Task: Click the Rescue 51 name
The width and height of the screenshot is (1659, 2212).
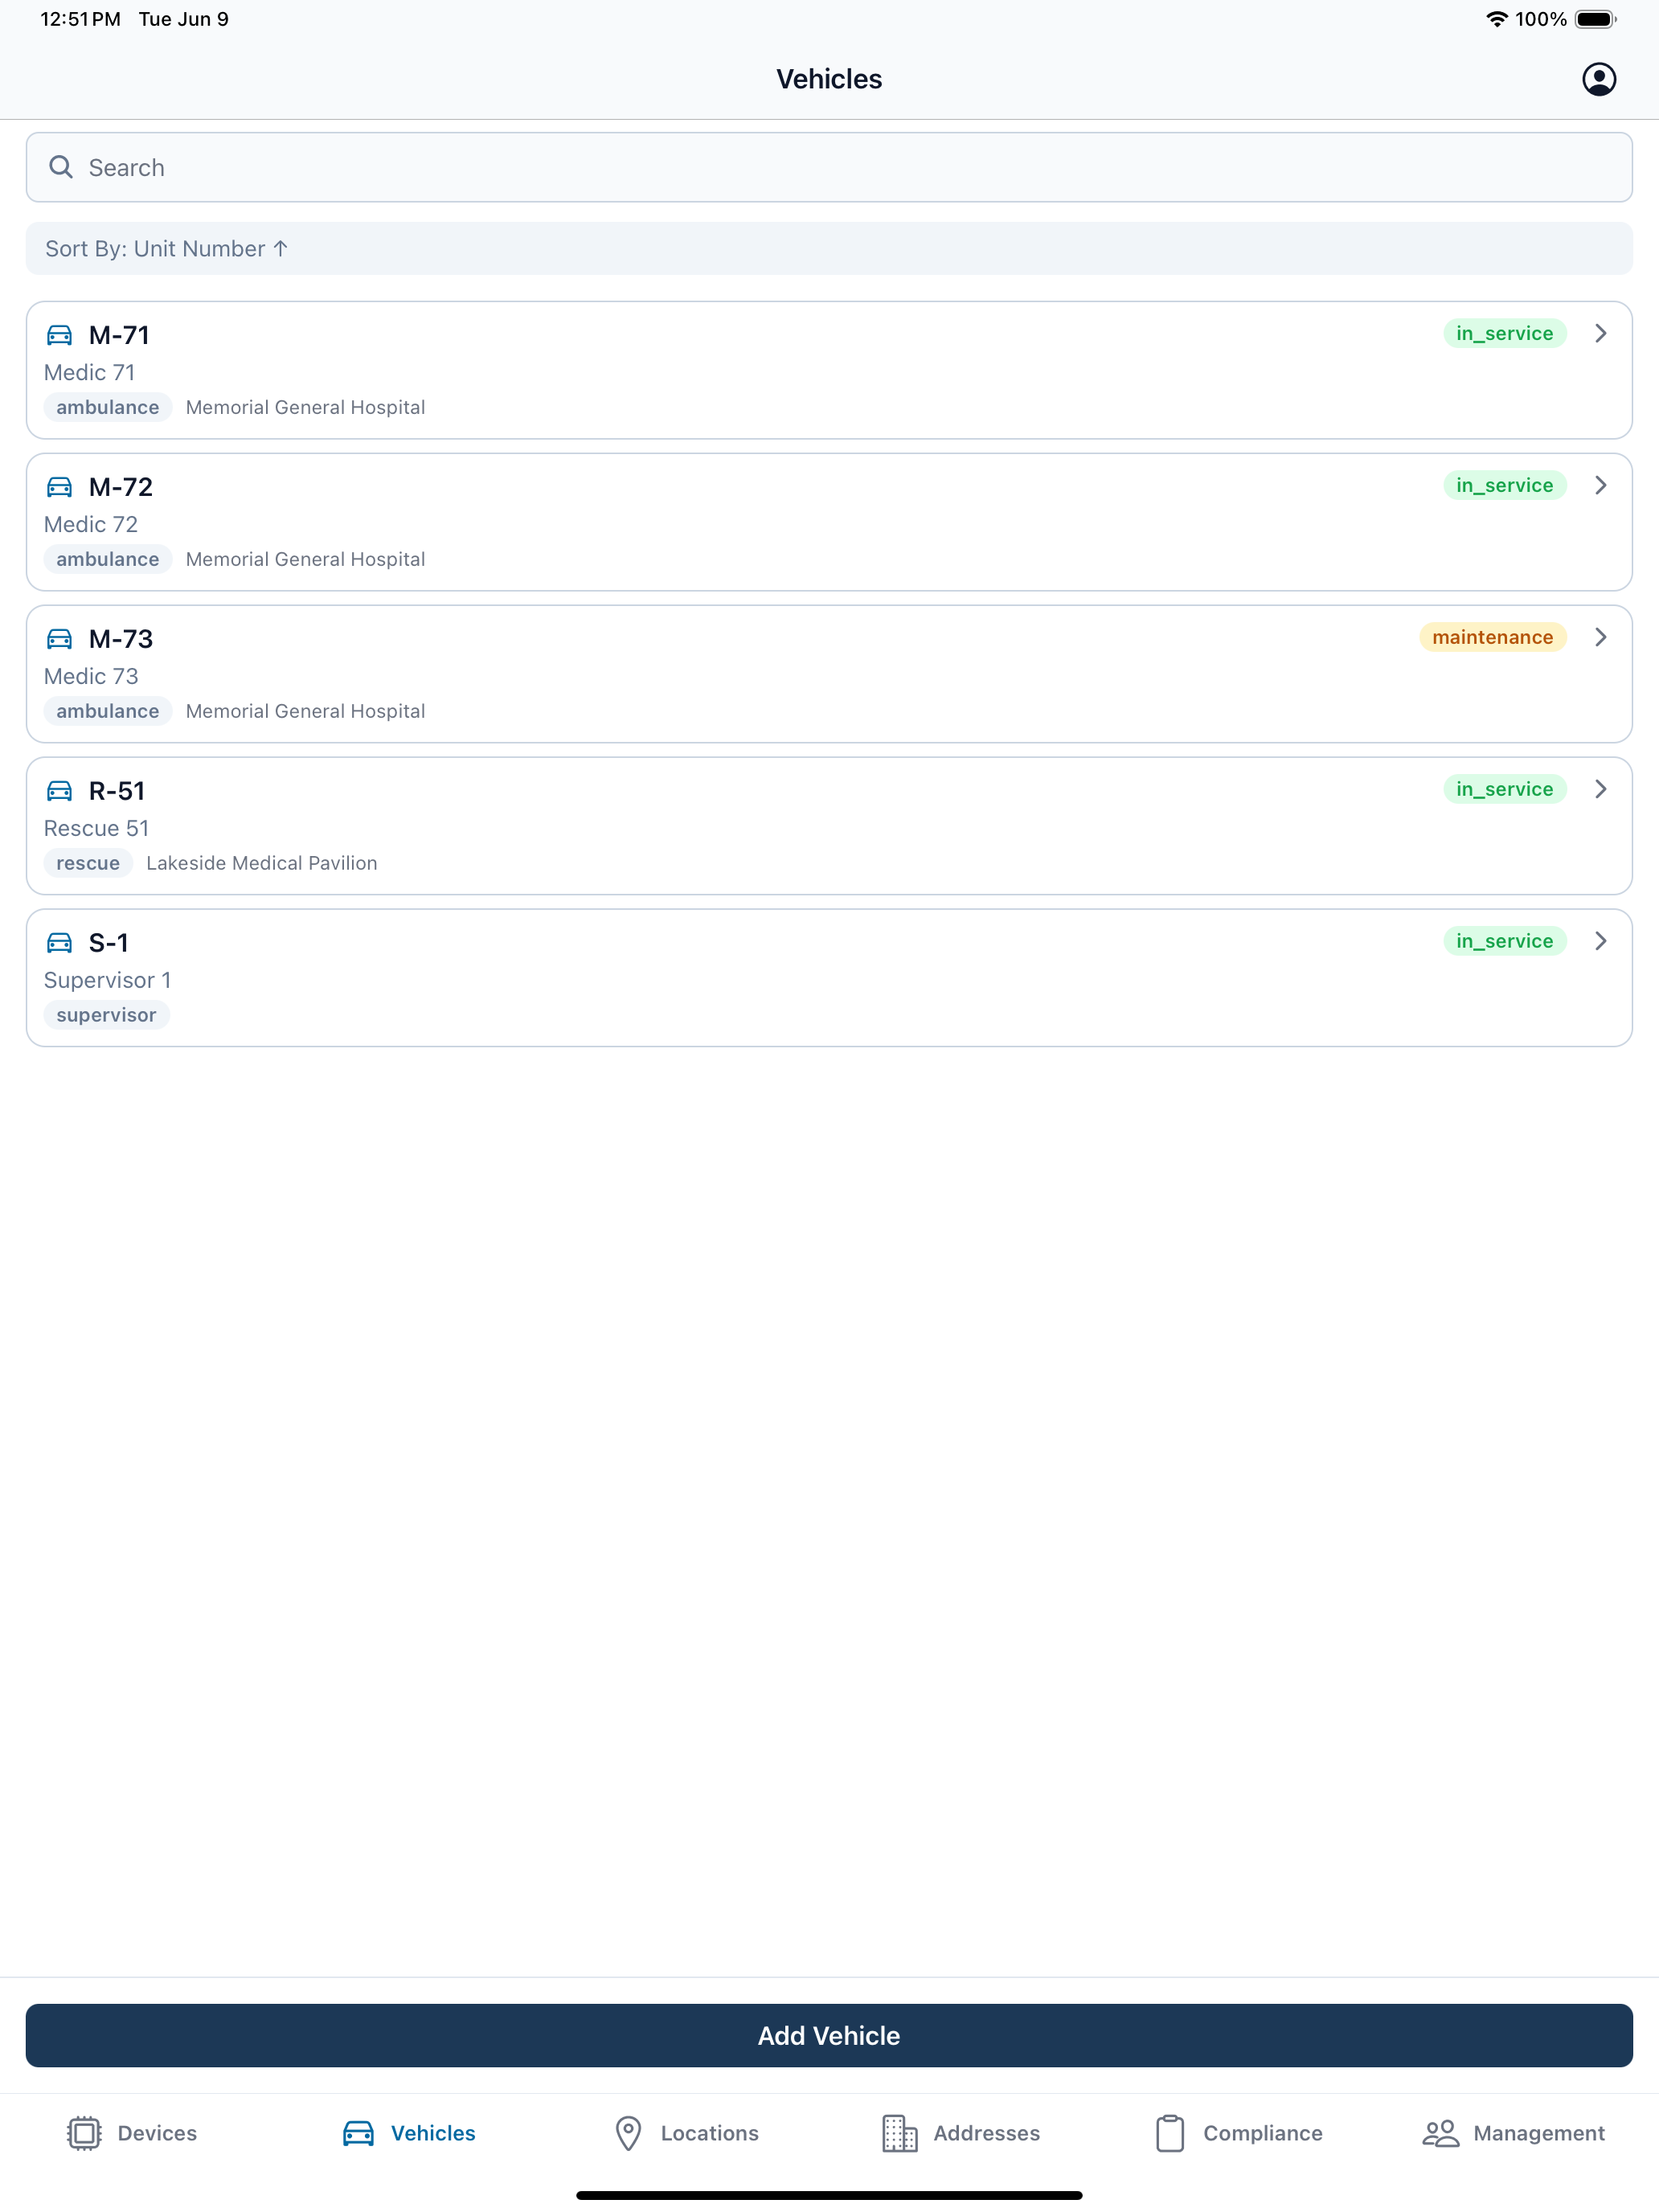Action: coord(96,828)
